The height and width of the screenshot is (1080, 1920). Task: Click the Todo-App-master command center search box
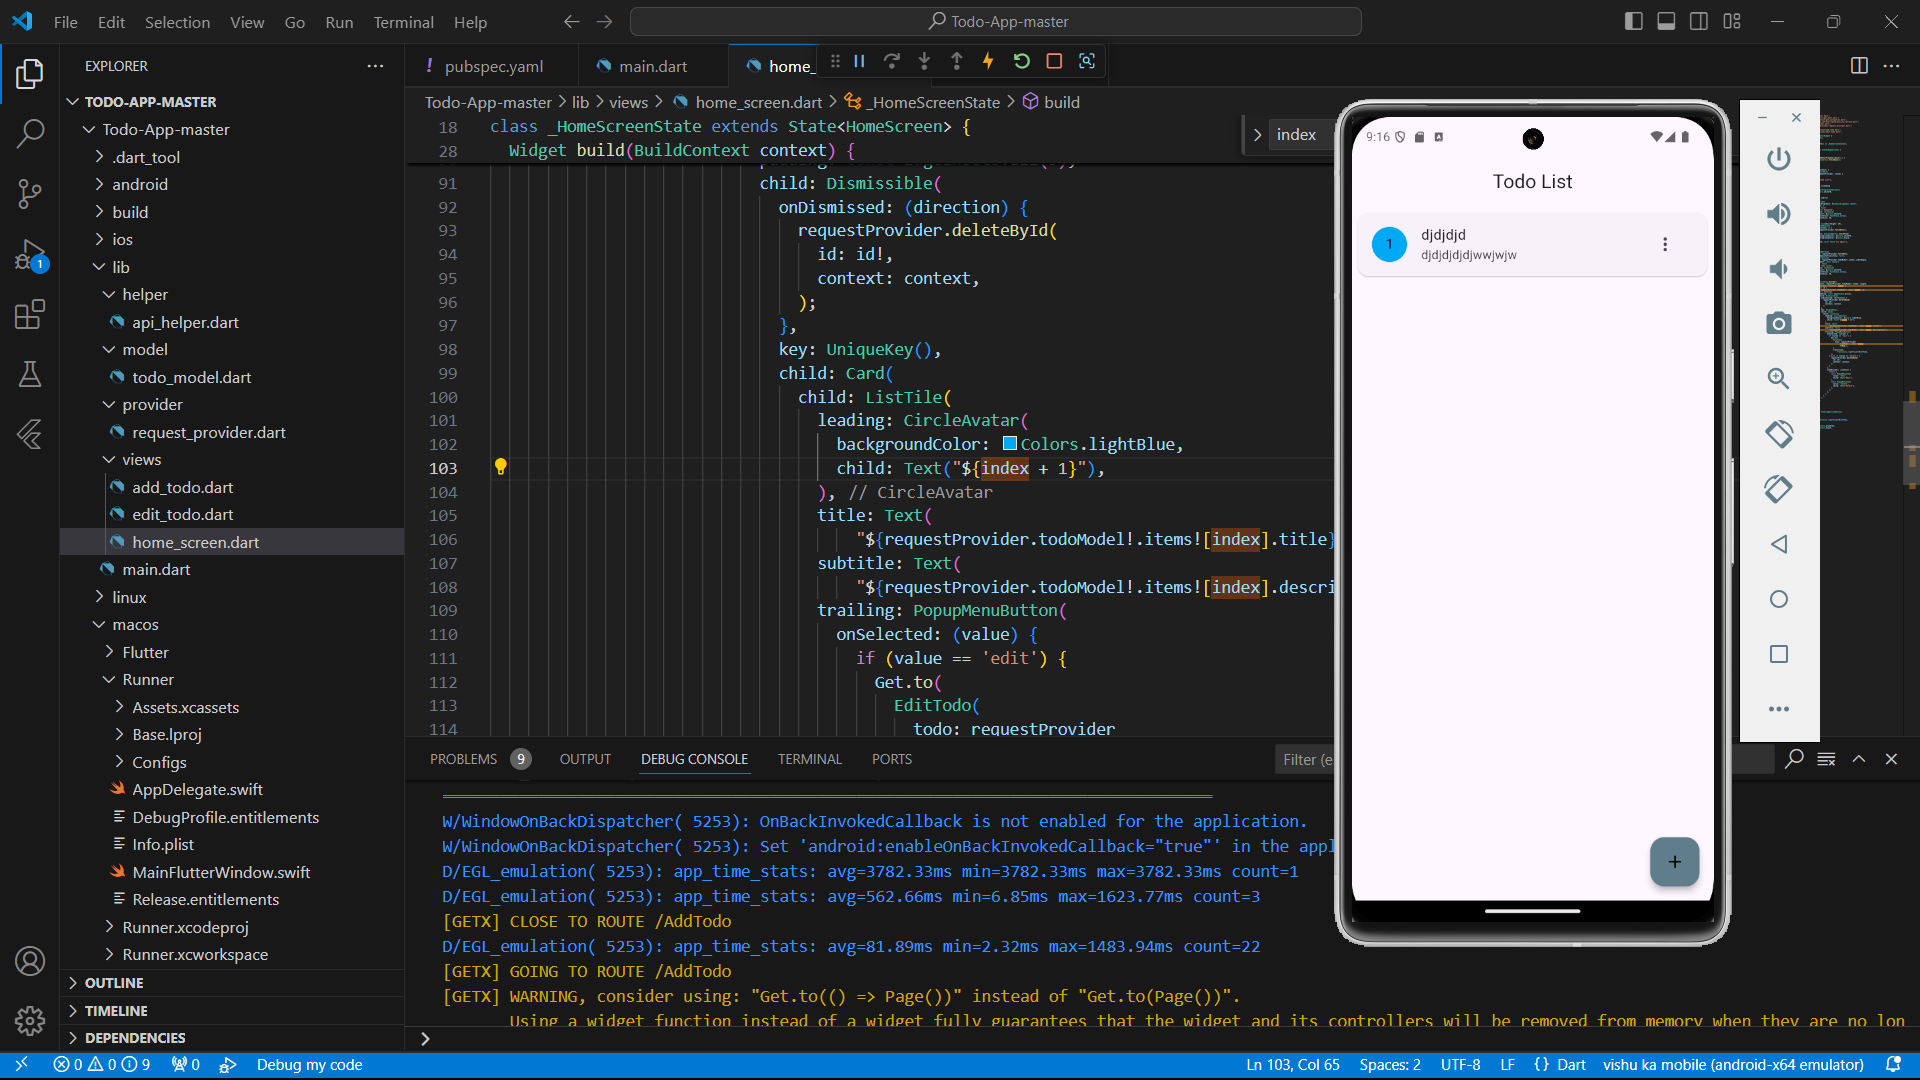(x=996, y=21)
